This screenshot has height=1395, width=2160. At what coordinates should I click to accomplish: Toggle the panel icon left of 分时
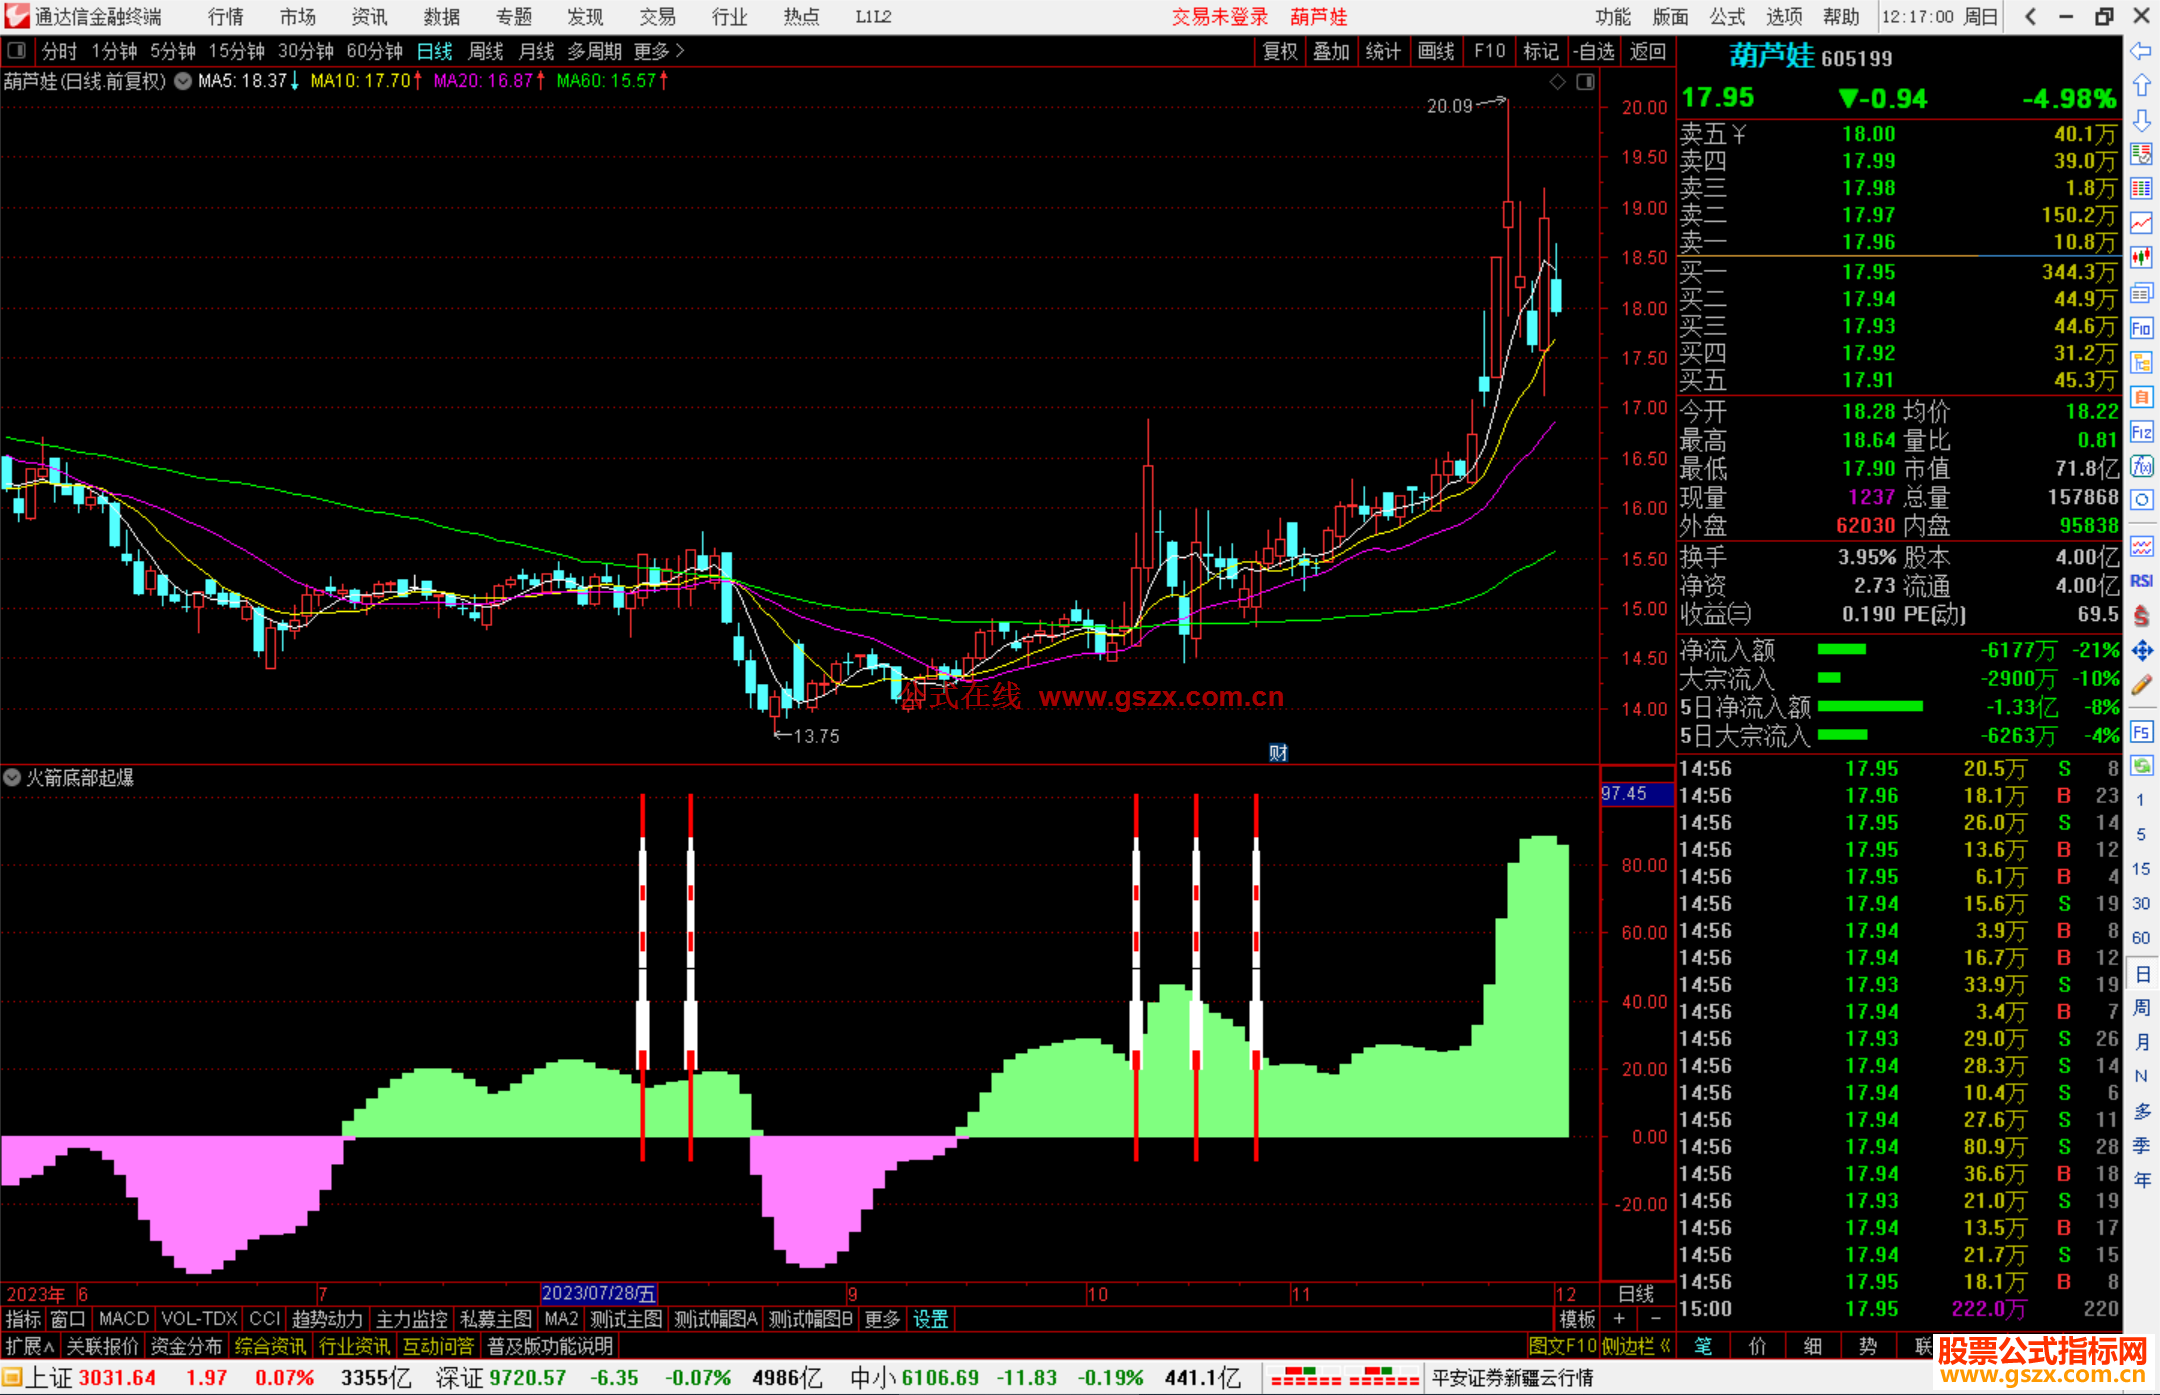[x=17, y=51]
